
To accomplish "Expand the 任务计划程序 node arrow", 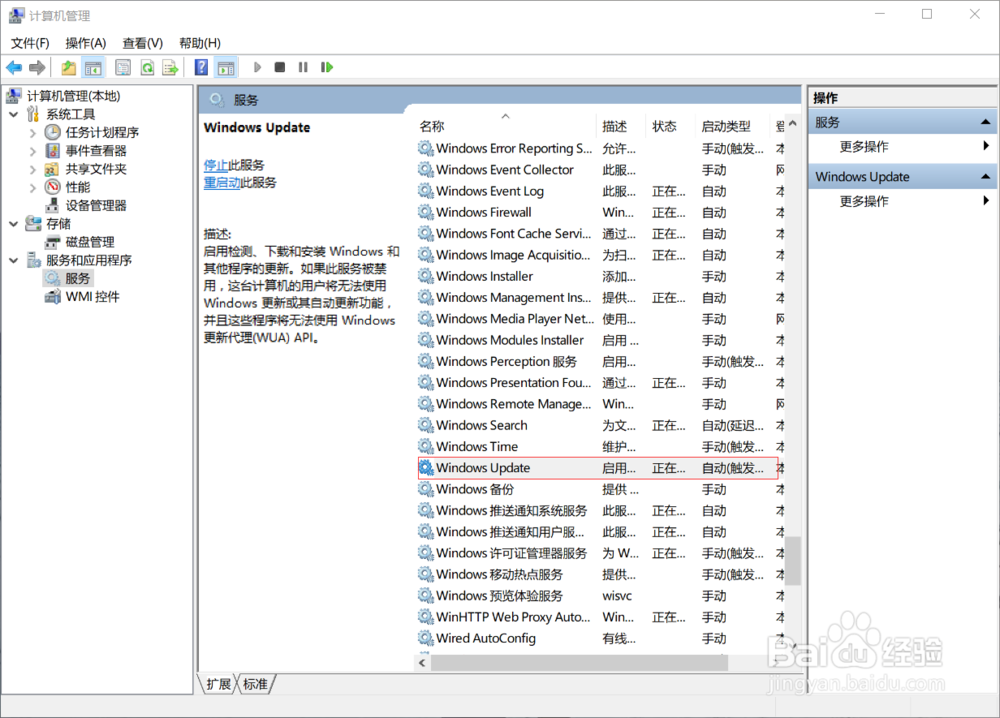I will [x=33, y=133].
